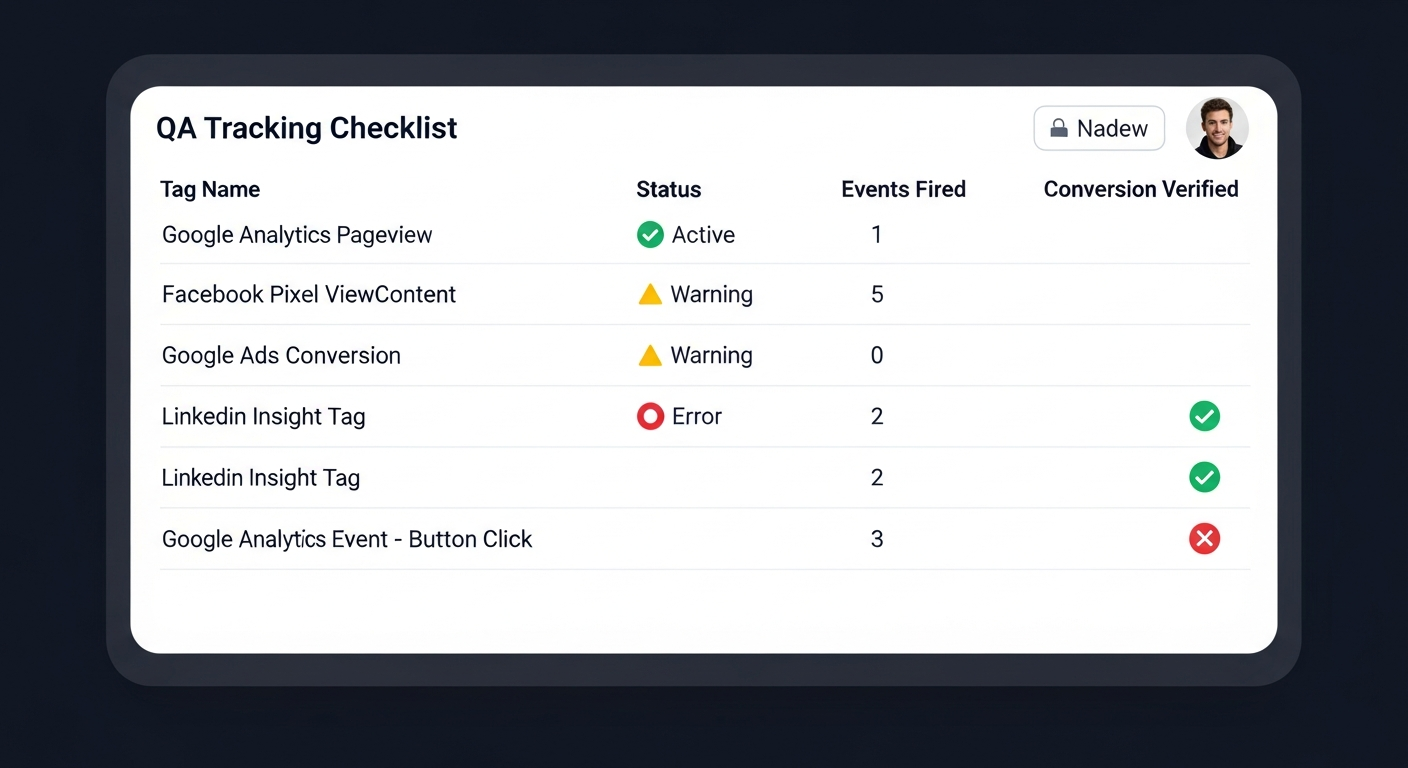Toggle conversion verification for Google Analytics Event row
The height and width of the screenshot is (768, 1408).
1204,539
